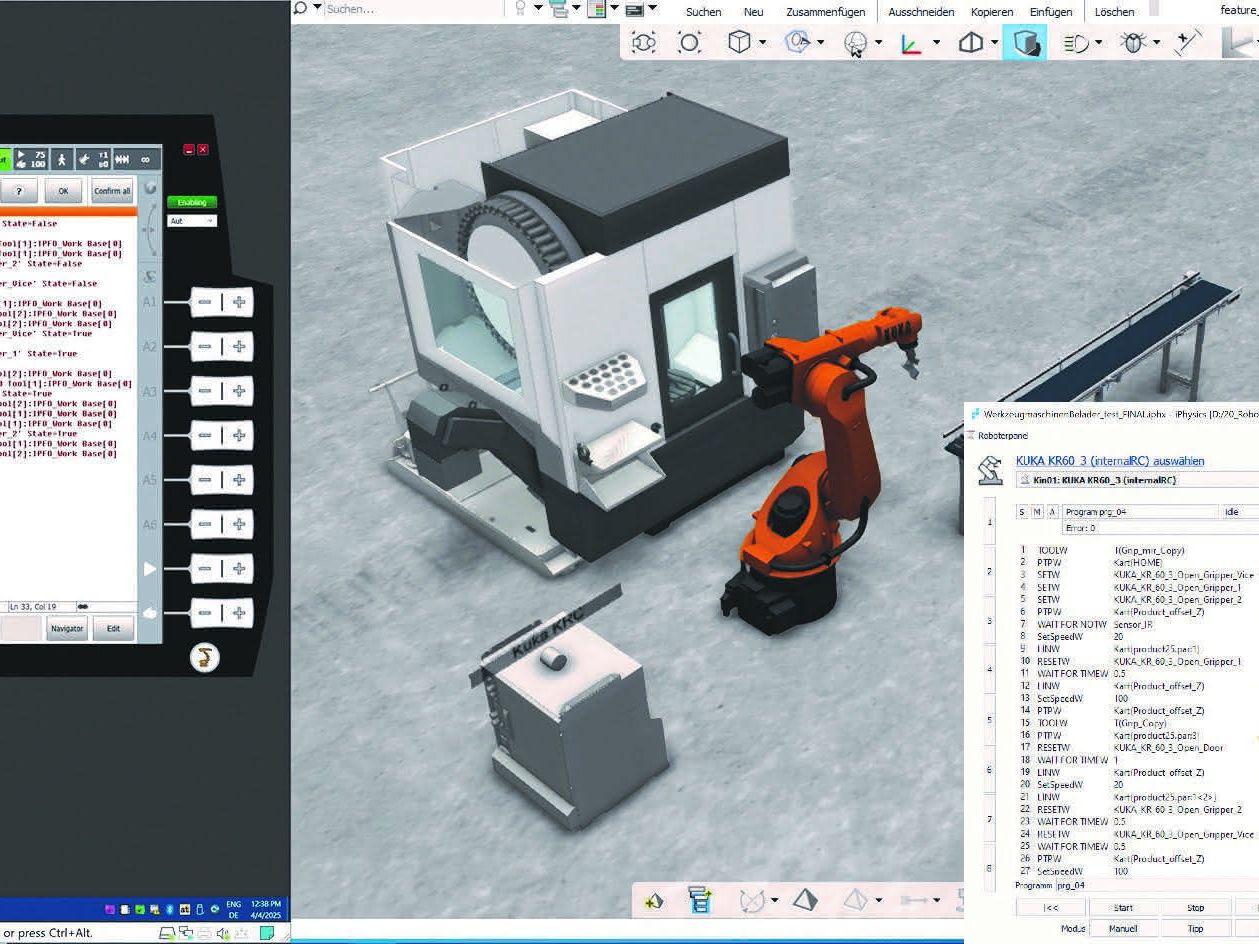
Task: Click the Suchen menu item
Action: [x=704, y=12]
